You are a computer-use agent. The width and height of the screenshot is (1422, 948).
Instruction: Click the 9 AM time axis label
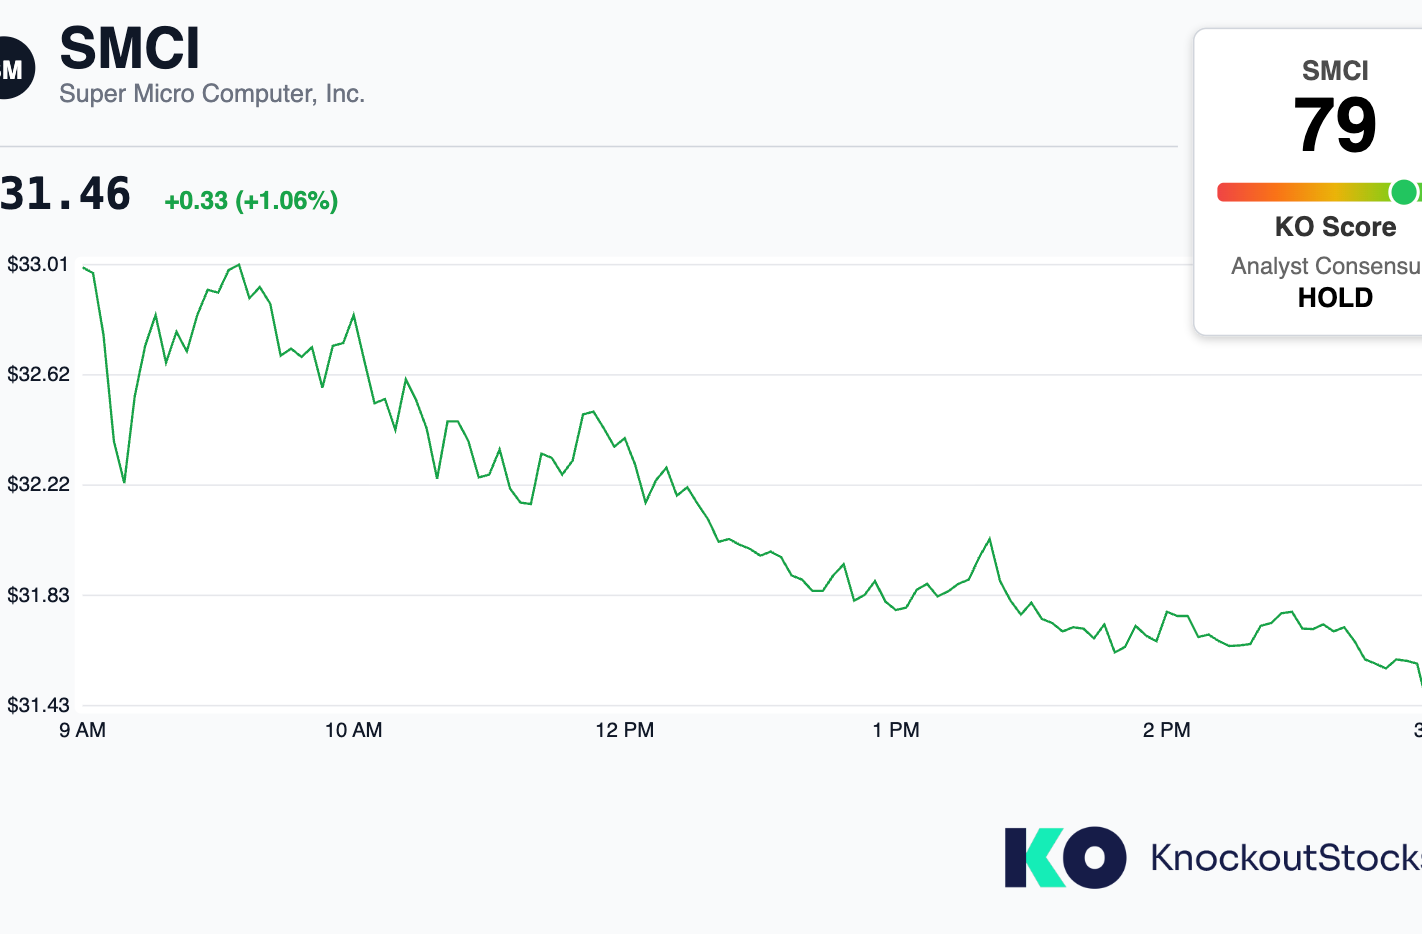point(83,730)
